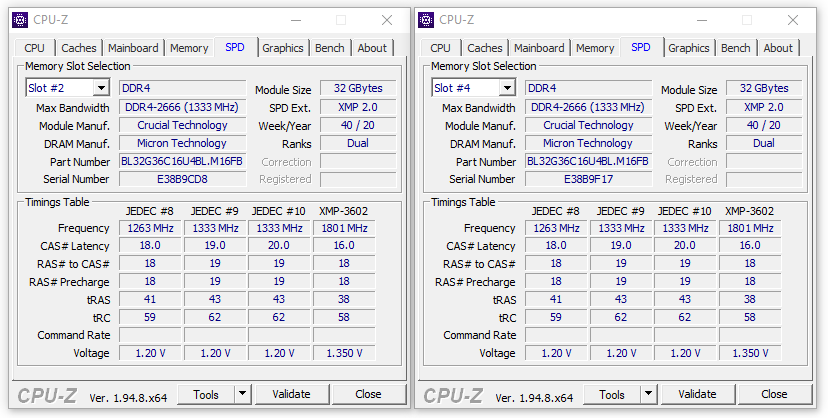Open Mainboard tab in right window

[539, 48]
